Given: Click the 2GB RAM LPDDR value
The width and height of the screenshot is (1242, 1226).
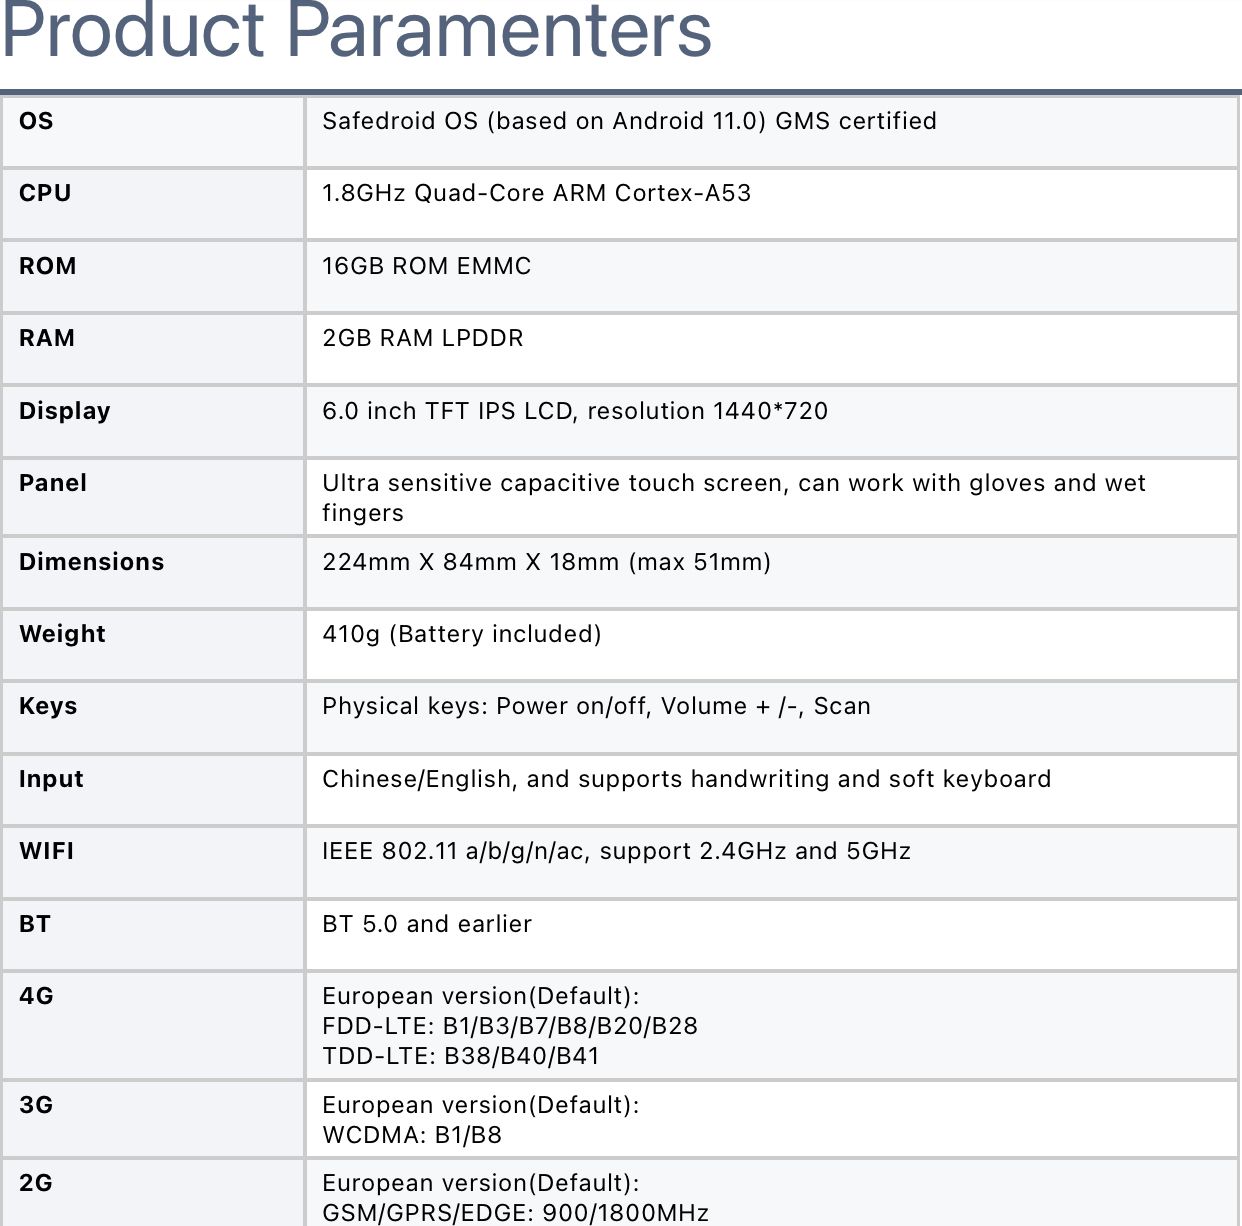Looking at the screenshot, I should (422, 338).
